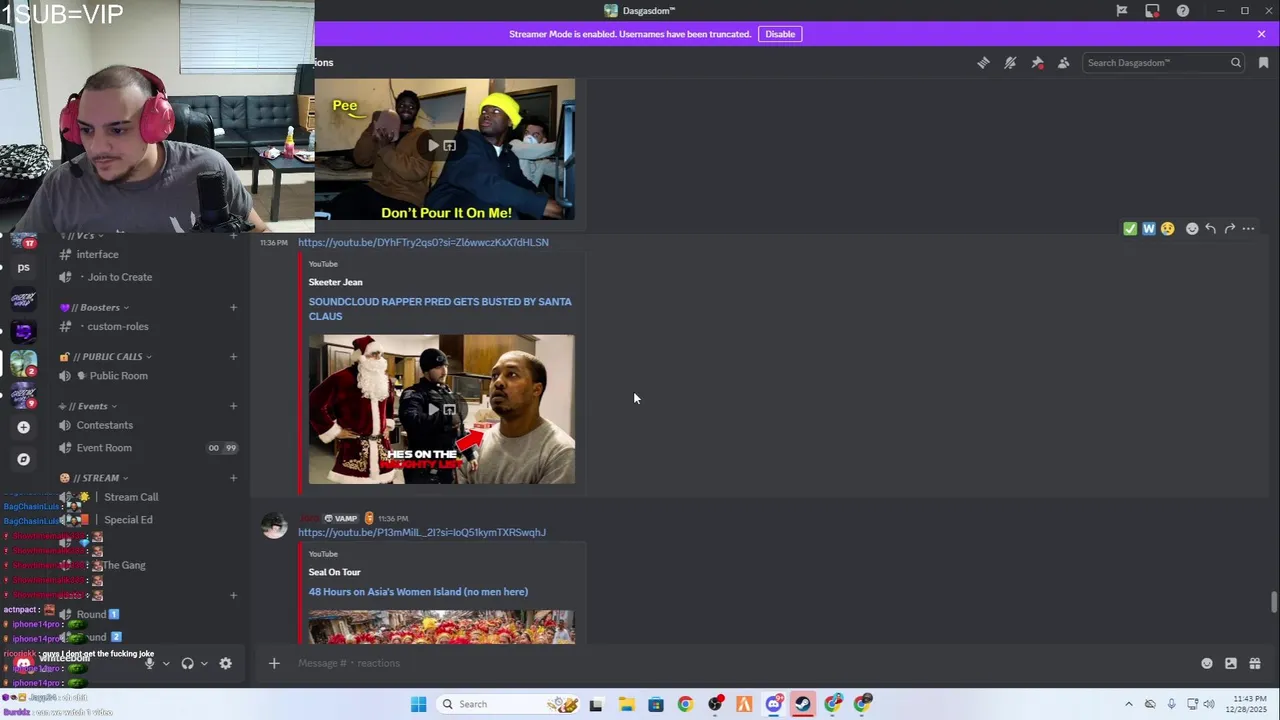Open User Settings gear icon
The width and height of the screenshot is (1280, 720).
(225, 663)
